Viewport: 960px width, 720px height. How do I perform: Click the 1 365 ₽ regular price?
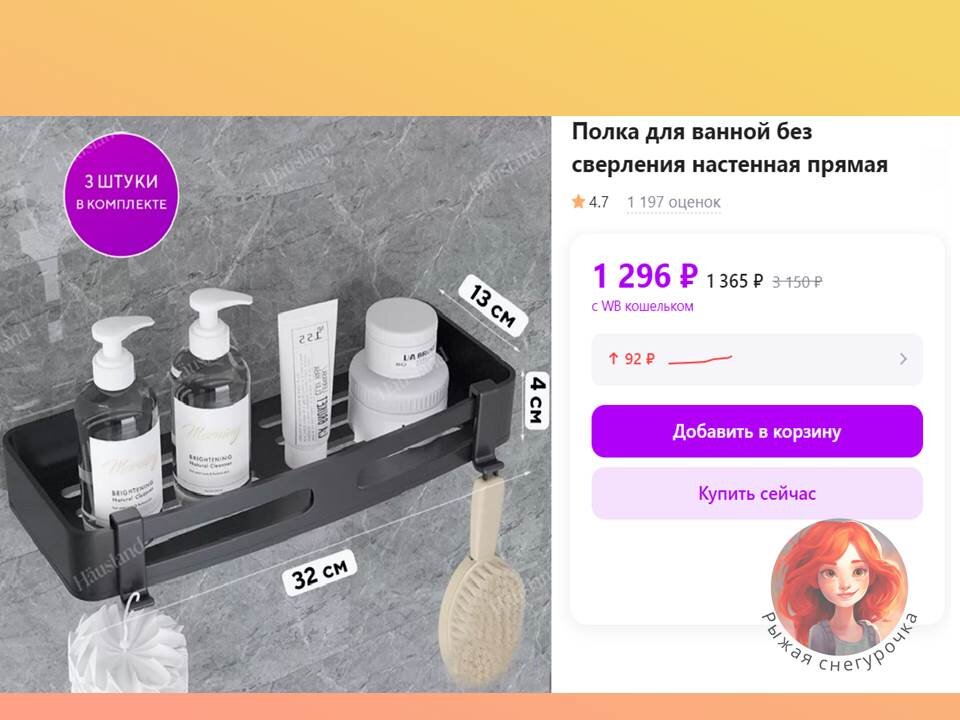(x=735, y=282)
